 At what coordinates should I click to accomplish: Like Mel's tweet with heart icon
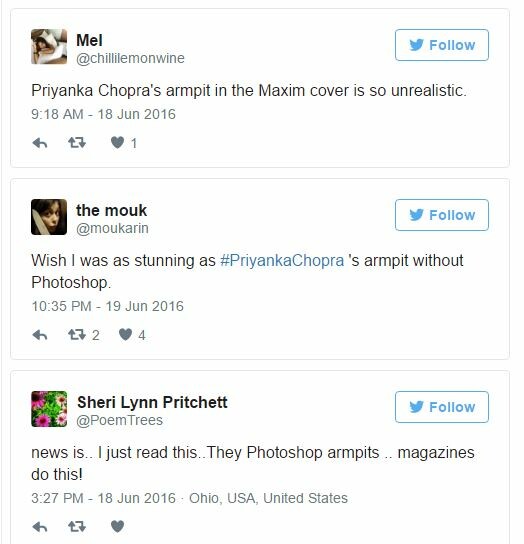coord(117,143)
